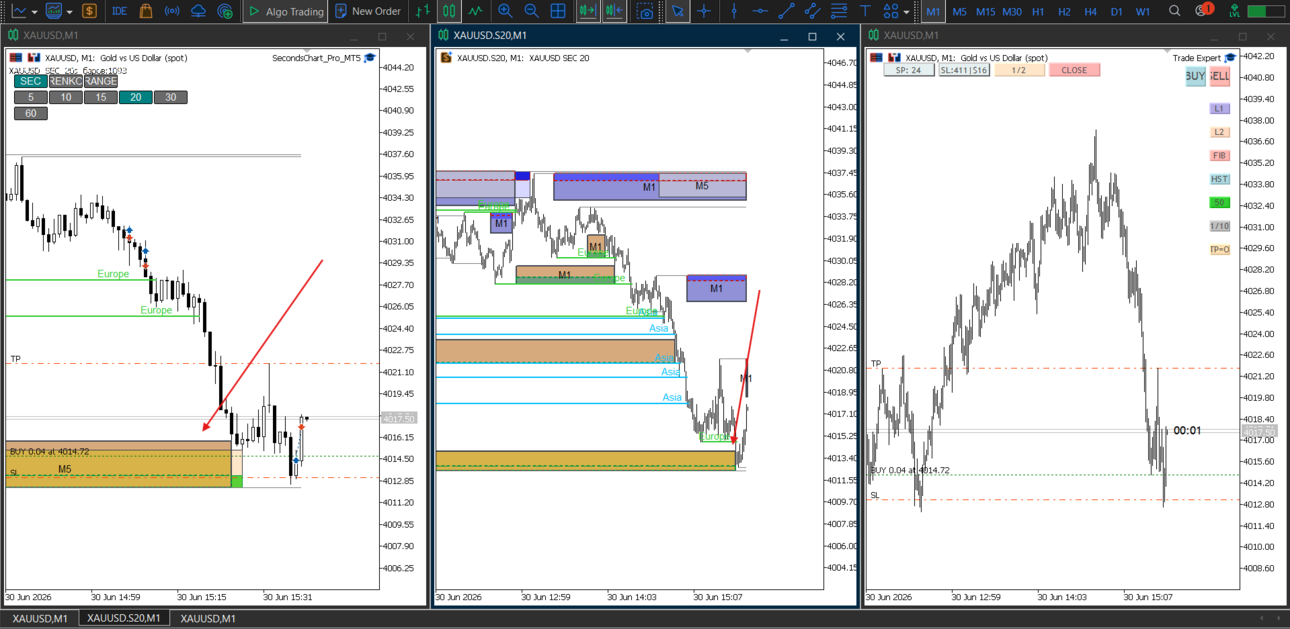
Task: Select the text label tool
Action: 865,11
